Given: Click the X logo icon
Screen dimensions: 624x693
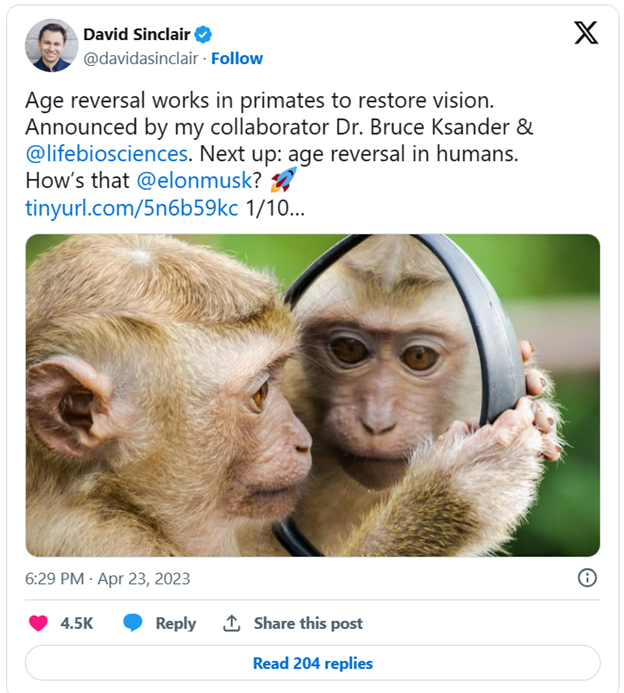Looking at the screenshot, I should pos(586,33).
